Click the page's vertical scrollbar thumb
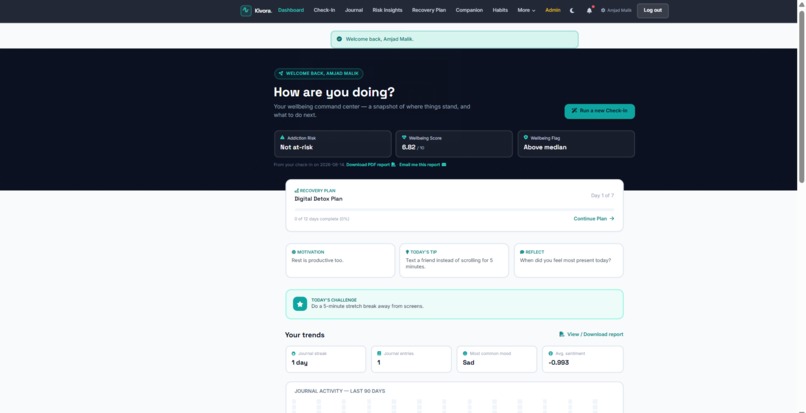This screenshot has width=806, height=413. pos(801,96)
